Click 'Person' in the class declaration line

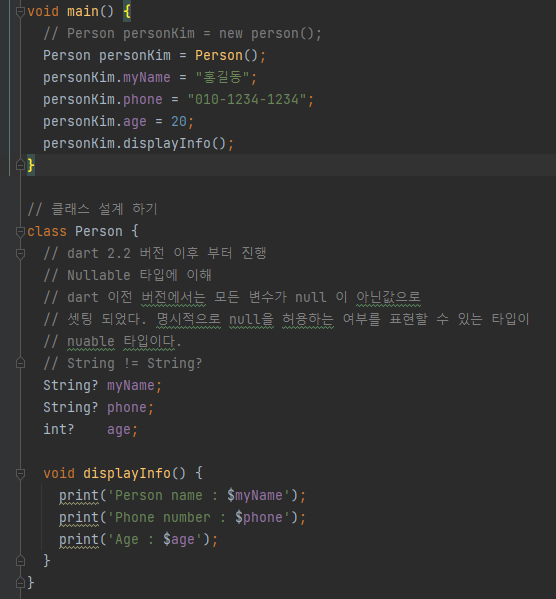[99, 232]
